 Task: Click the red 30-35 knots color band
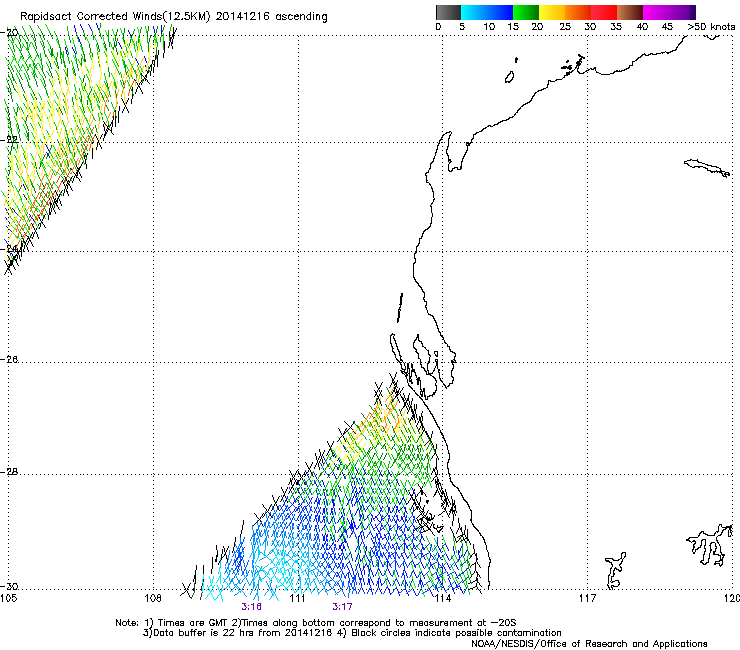pos(604,12)
